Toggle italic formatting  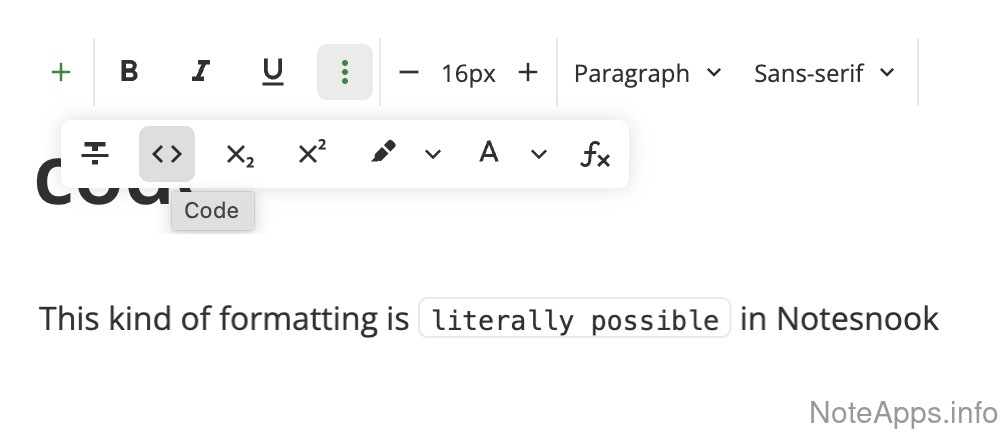(201, 72)
